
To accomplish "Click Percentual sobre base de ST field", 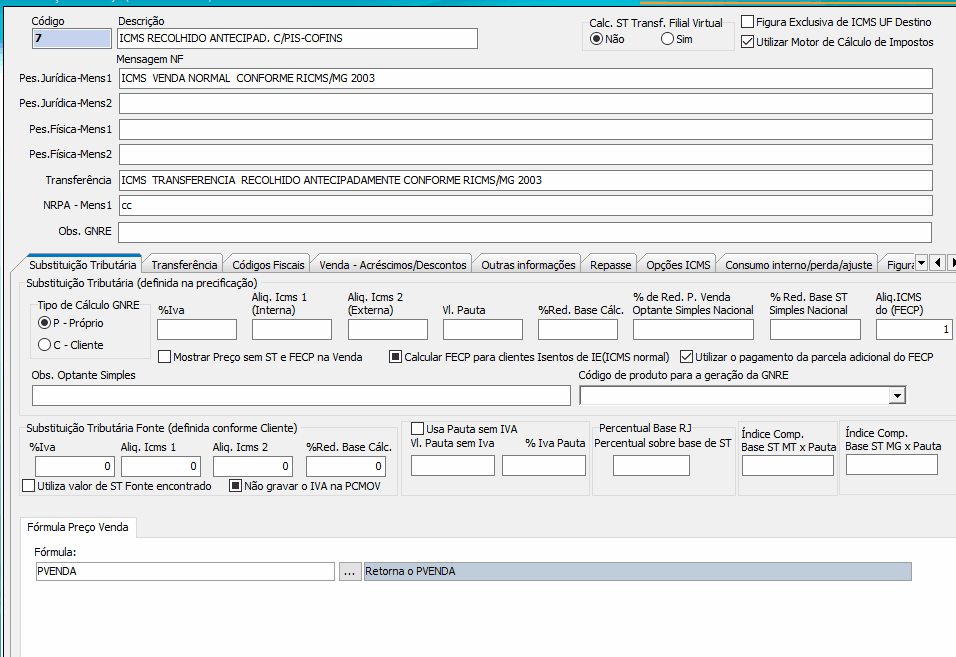I will 651,466.
